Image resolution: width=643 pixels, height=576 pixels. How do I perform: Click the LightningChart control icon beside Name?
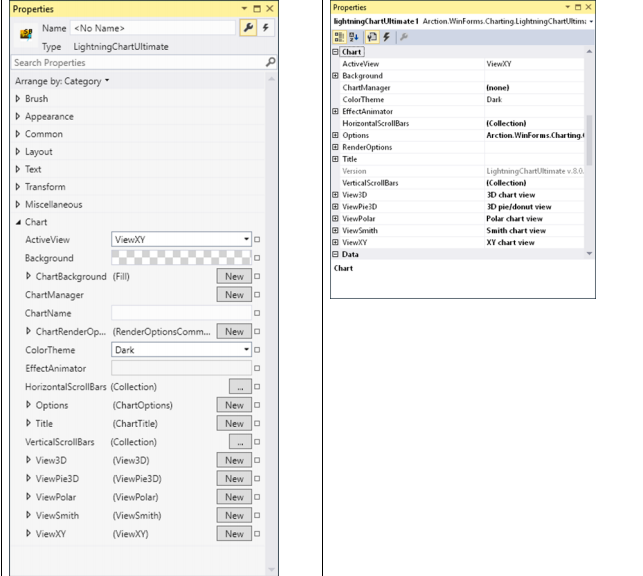click(26, 34)
